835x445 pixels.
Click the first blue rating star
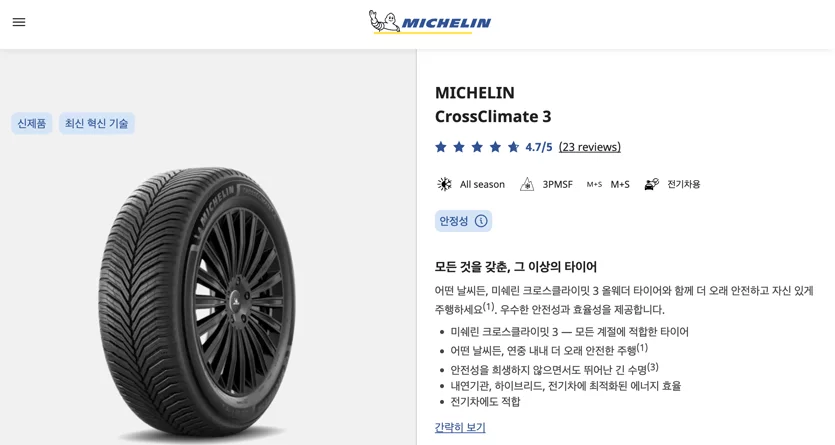point(441,147)
